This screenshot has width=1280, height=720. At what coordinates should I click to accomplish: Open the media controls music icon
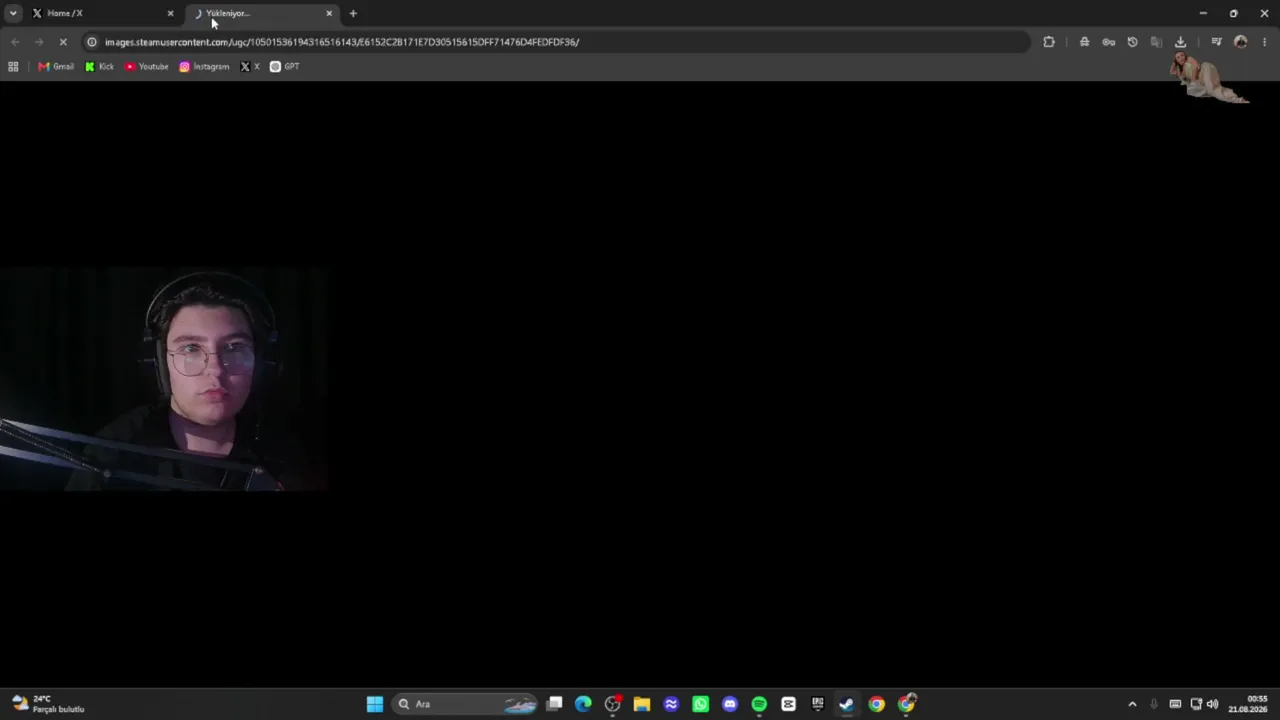tap(1216, 42)
